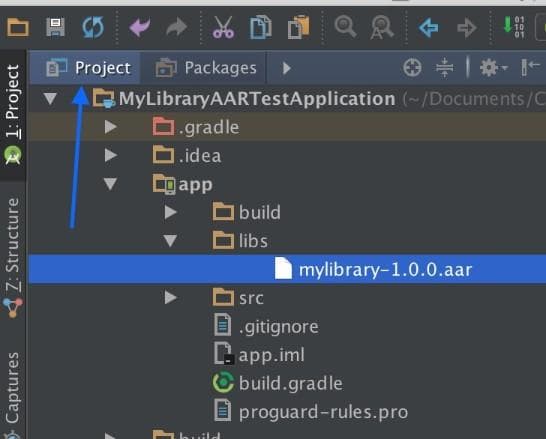546x439 pixels.
Task: Collapse the MyLibraryAARTestApplication root node
Action: [50, 99]
